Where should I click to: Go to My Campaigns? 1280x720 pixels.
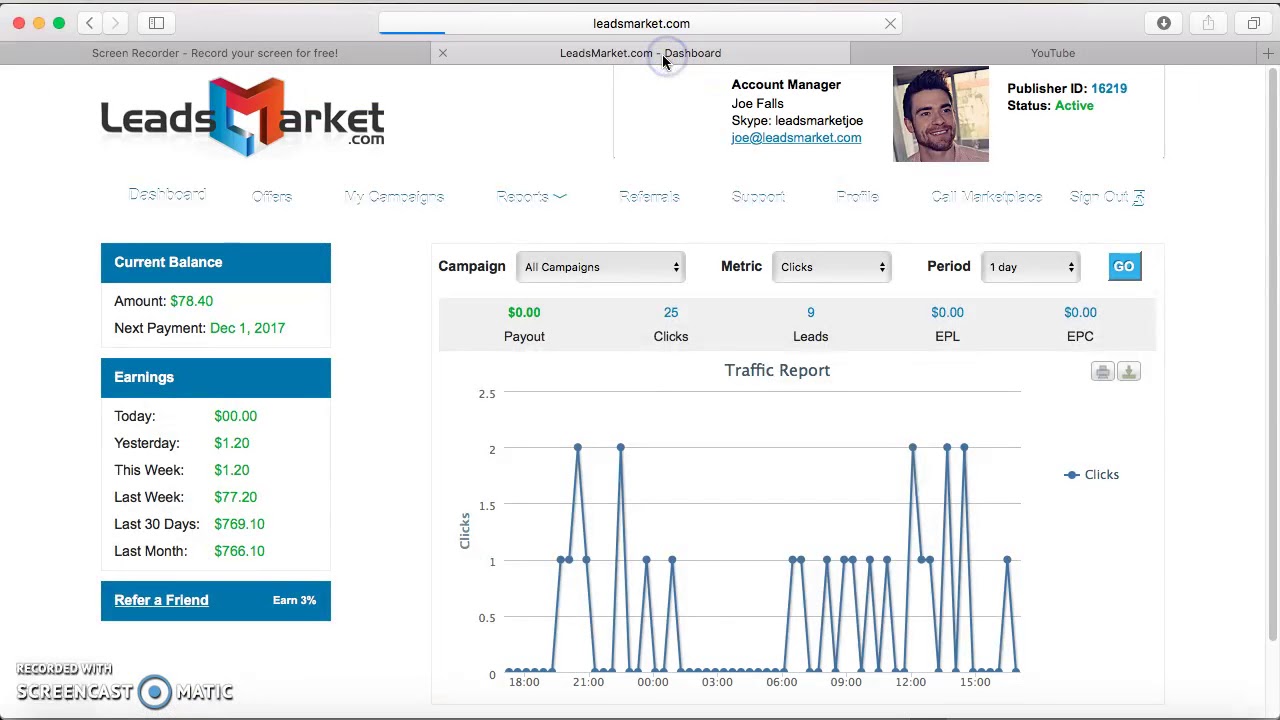point(394,197)
